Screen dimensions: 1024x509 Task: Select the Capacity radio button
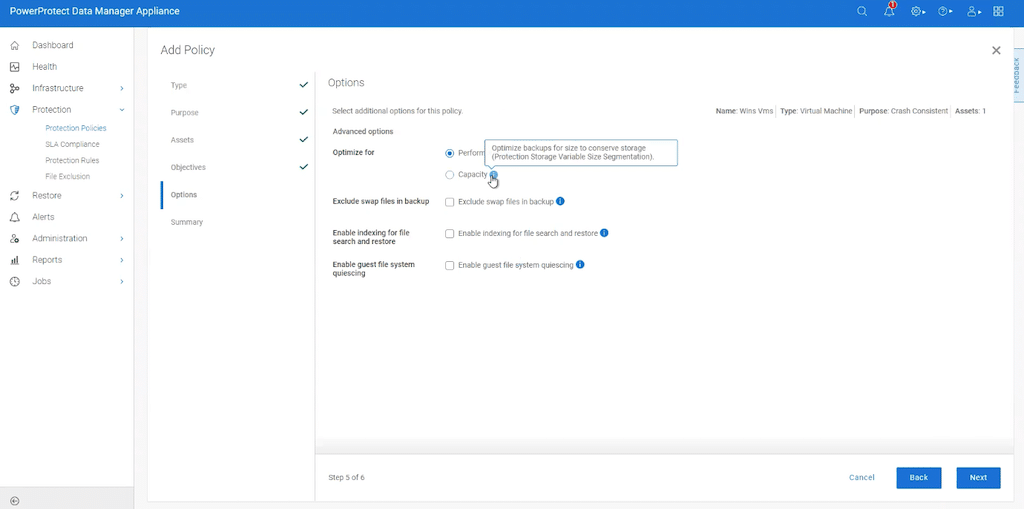[449, 174]
